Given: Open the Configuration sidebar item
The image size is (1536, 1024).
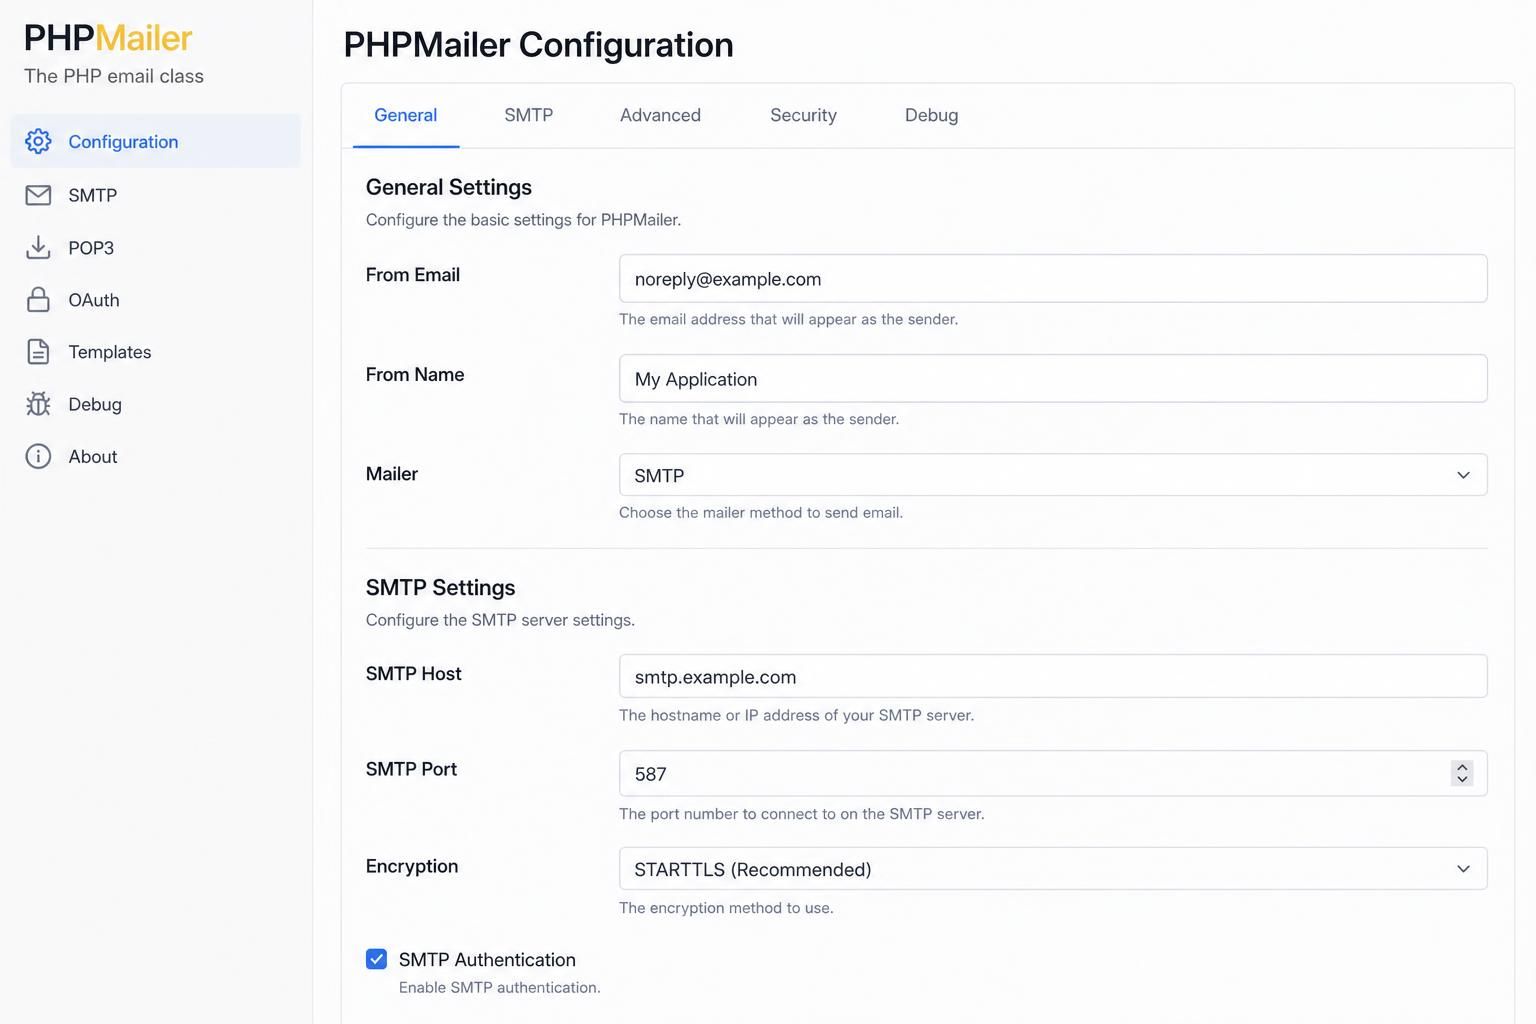Looking at the screenshot, I should pos(155,141).
